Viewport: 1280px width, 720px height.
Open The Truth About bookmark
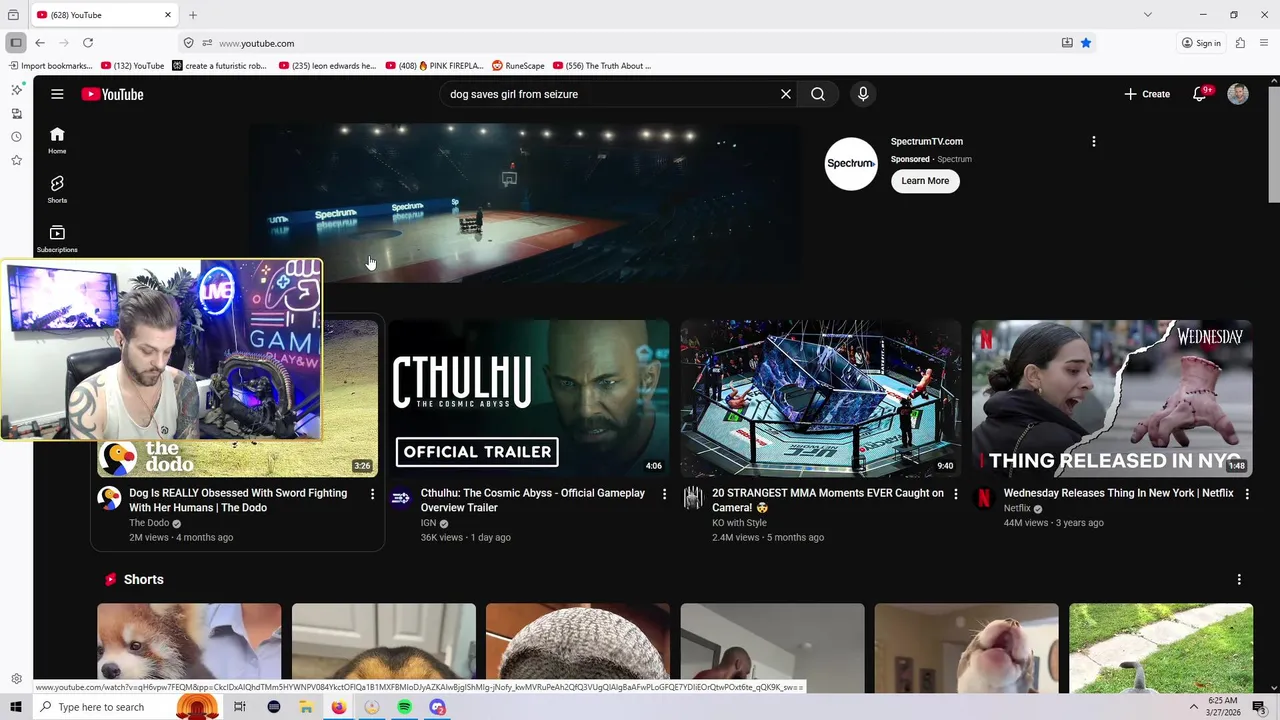[602, 66]
